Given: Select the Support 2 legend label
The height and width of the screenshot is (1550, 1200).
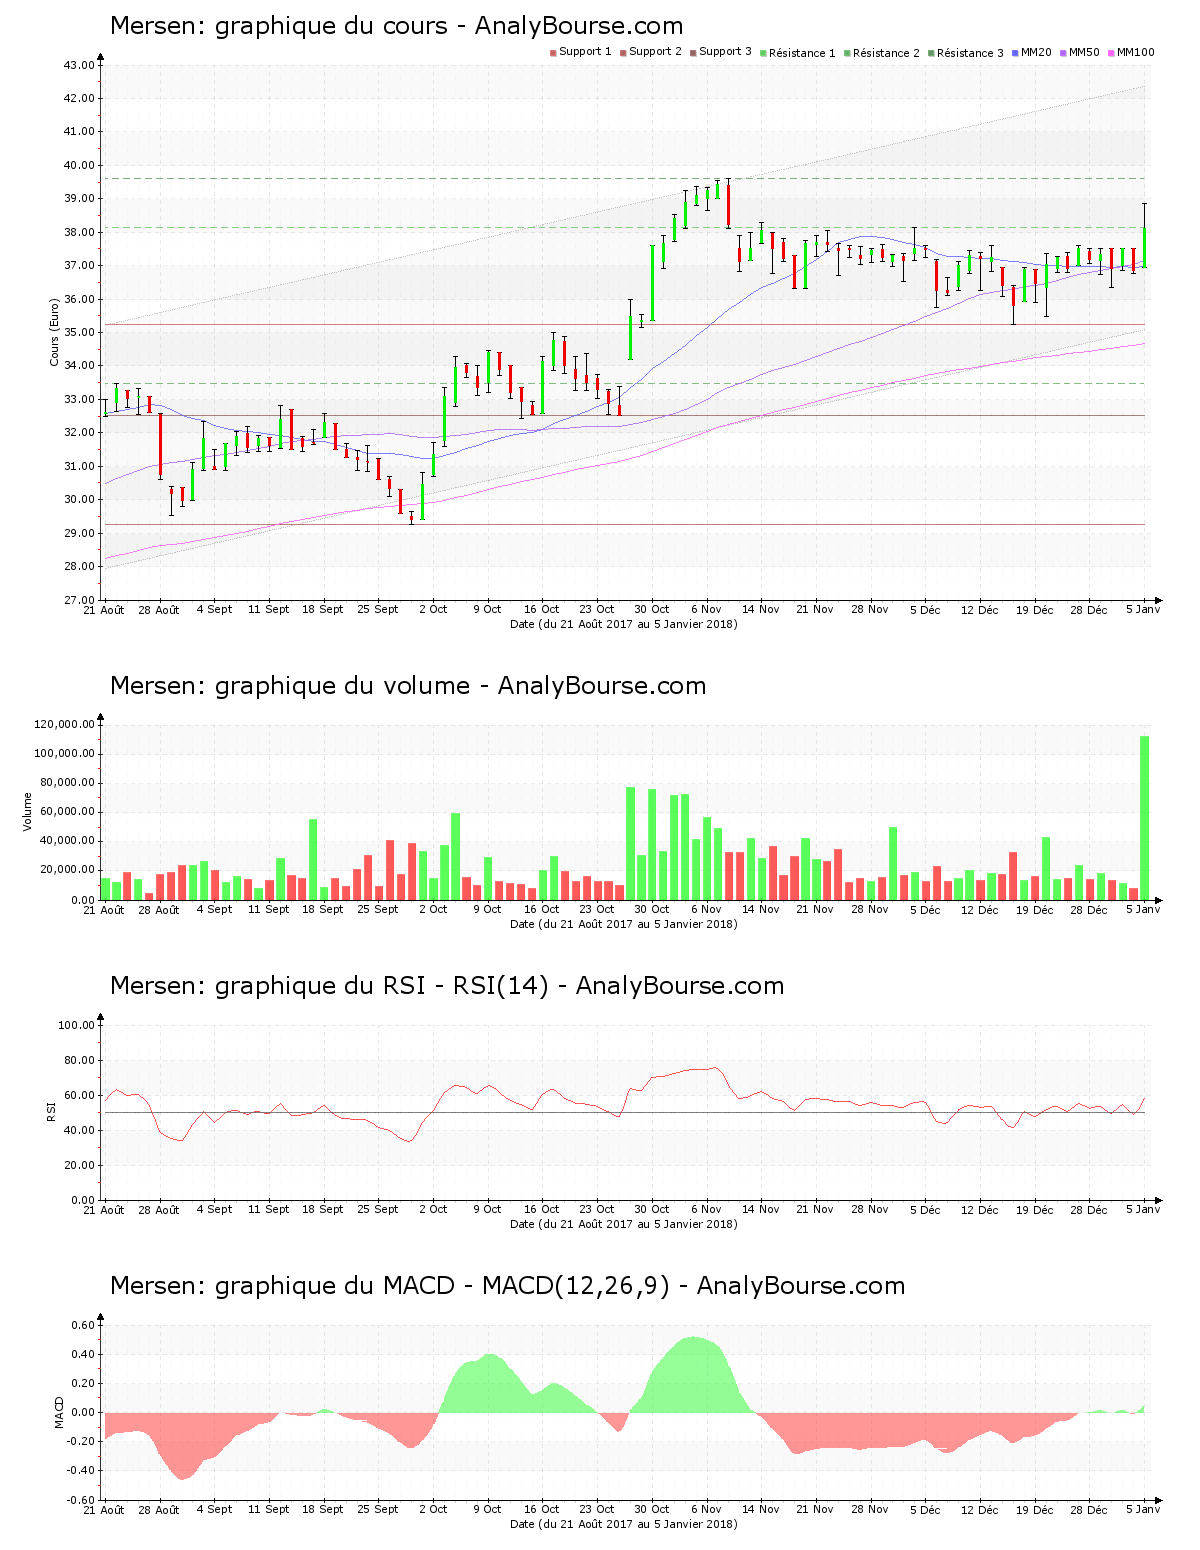Looking at the screenshot, I should pos(655,52).
